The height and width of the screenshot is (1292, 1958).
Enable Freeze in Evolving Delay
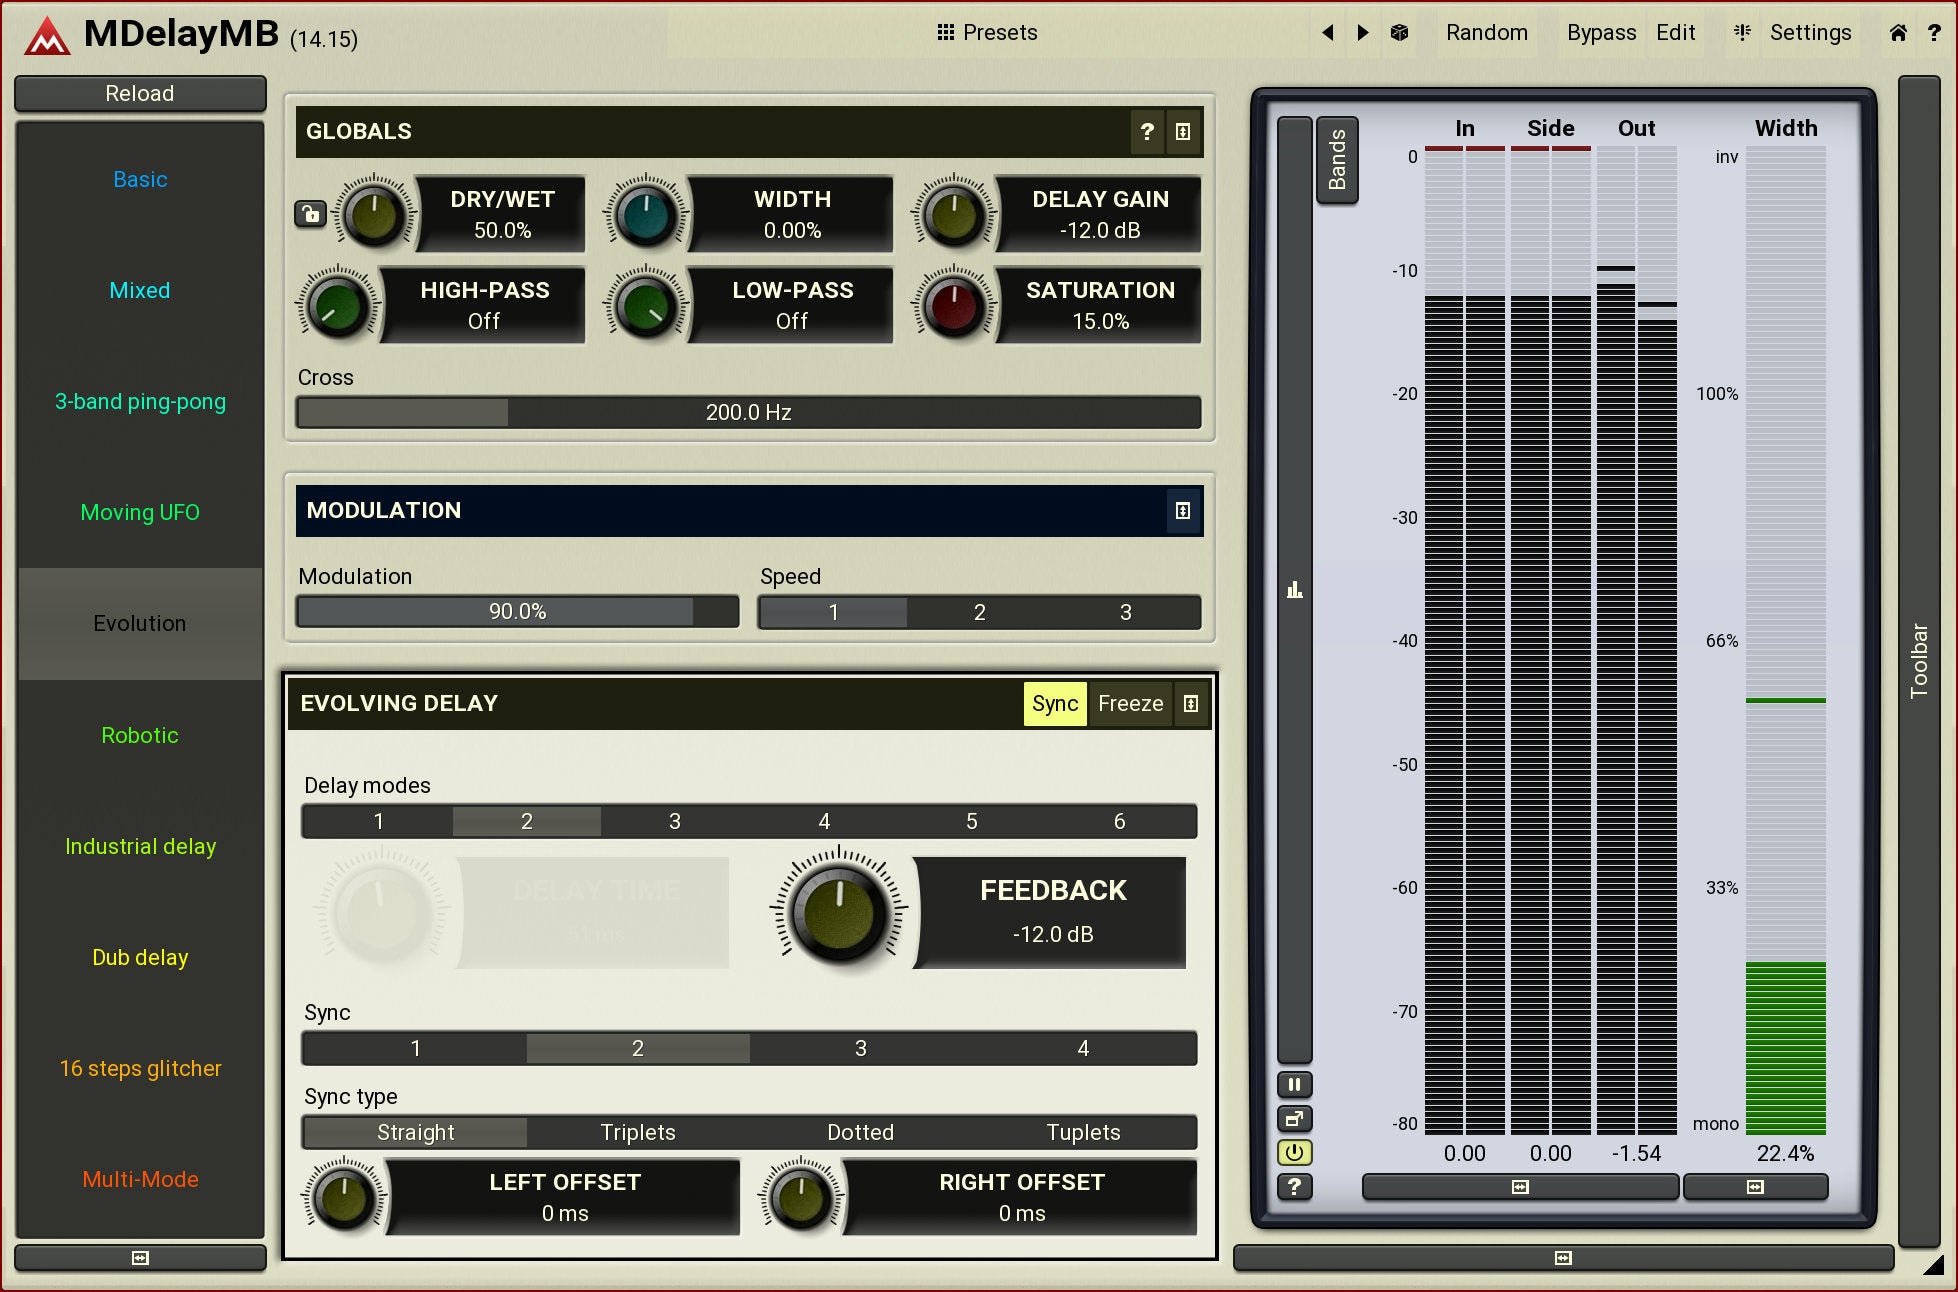1130,704
